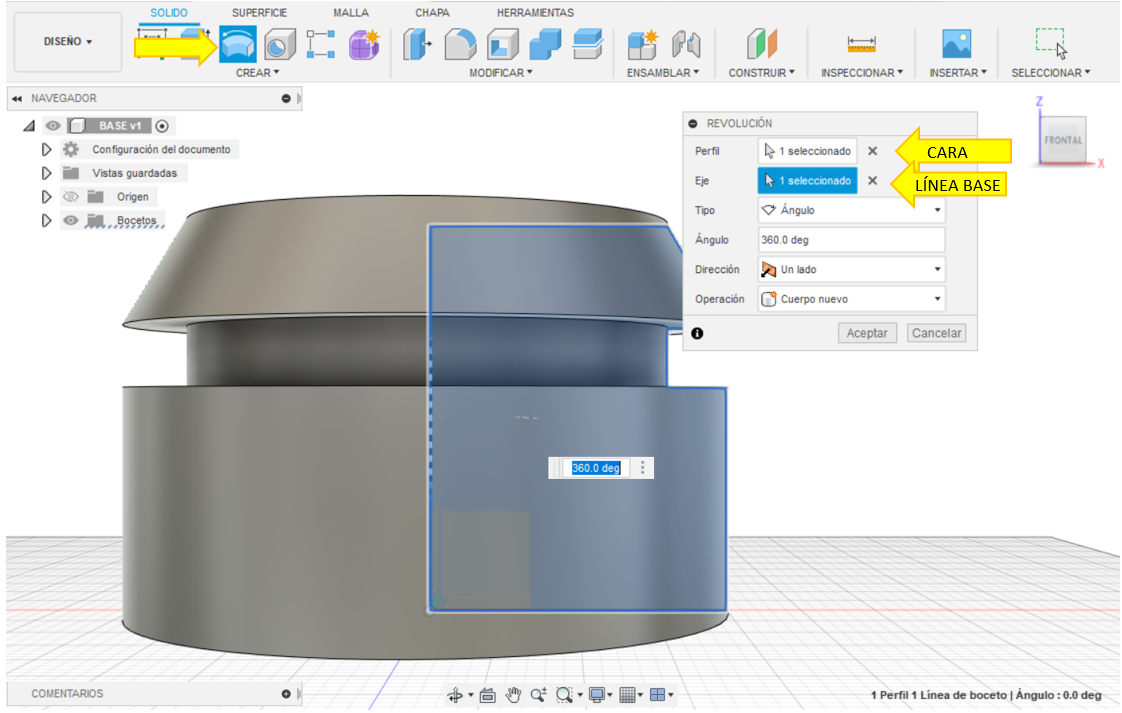Switch to the Sólido tab
1122x713 pixels.
[169, 13]
